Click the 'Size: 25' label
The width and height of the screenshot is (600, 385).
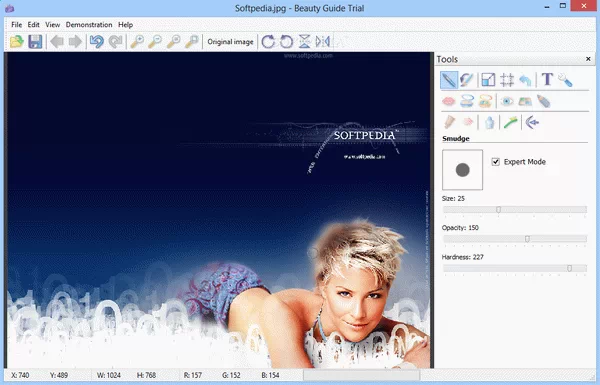[x=453, y=199]
